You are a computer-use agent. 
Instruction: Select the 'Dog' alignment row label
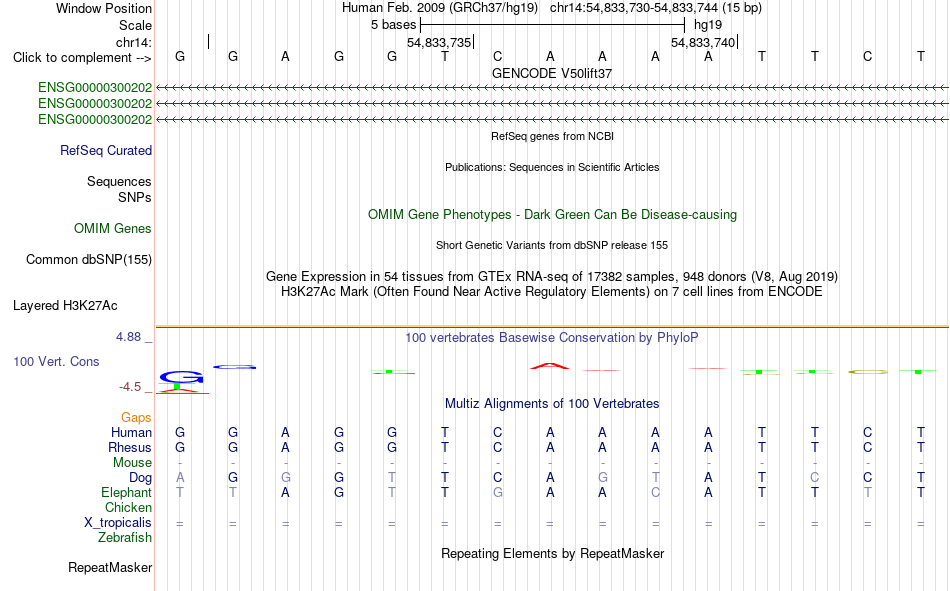pyautogui.click(x=141, y=478)
